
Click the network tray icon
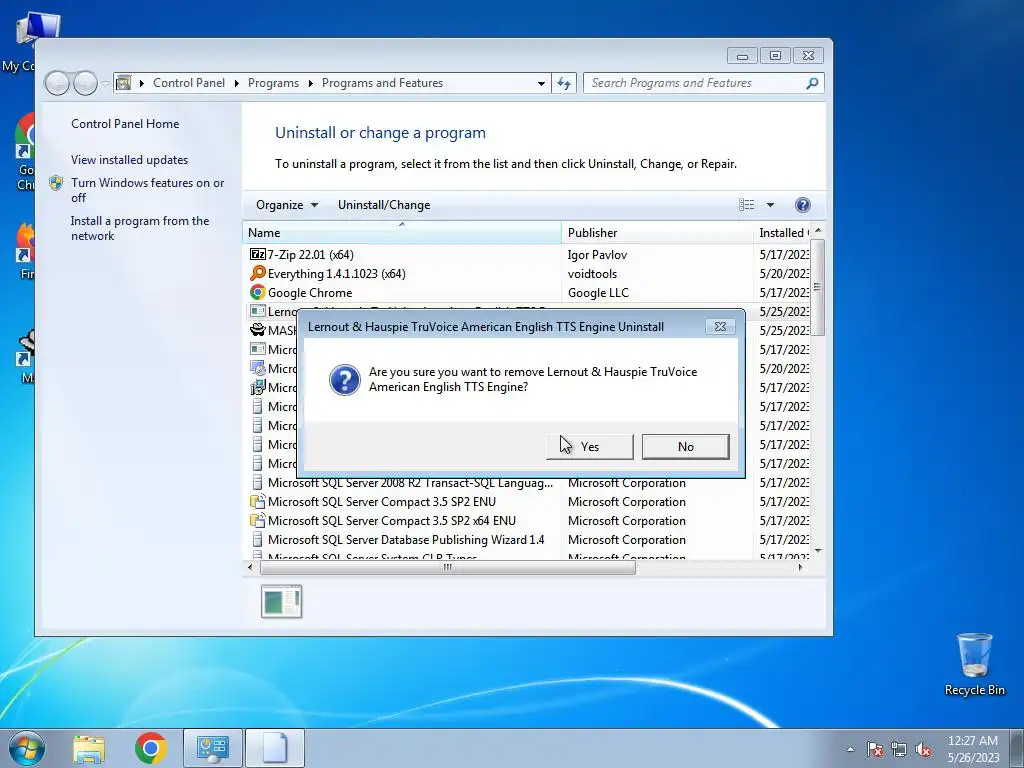(x=899, y=750)
